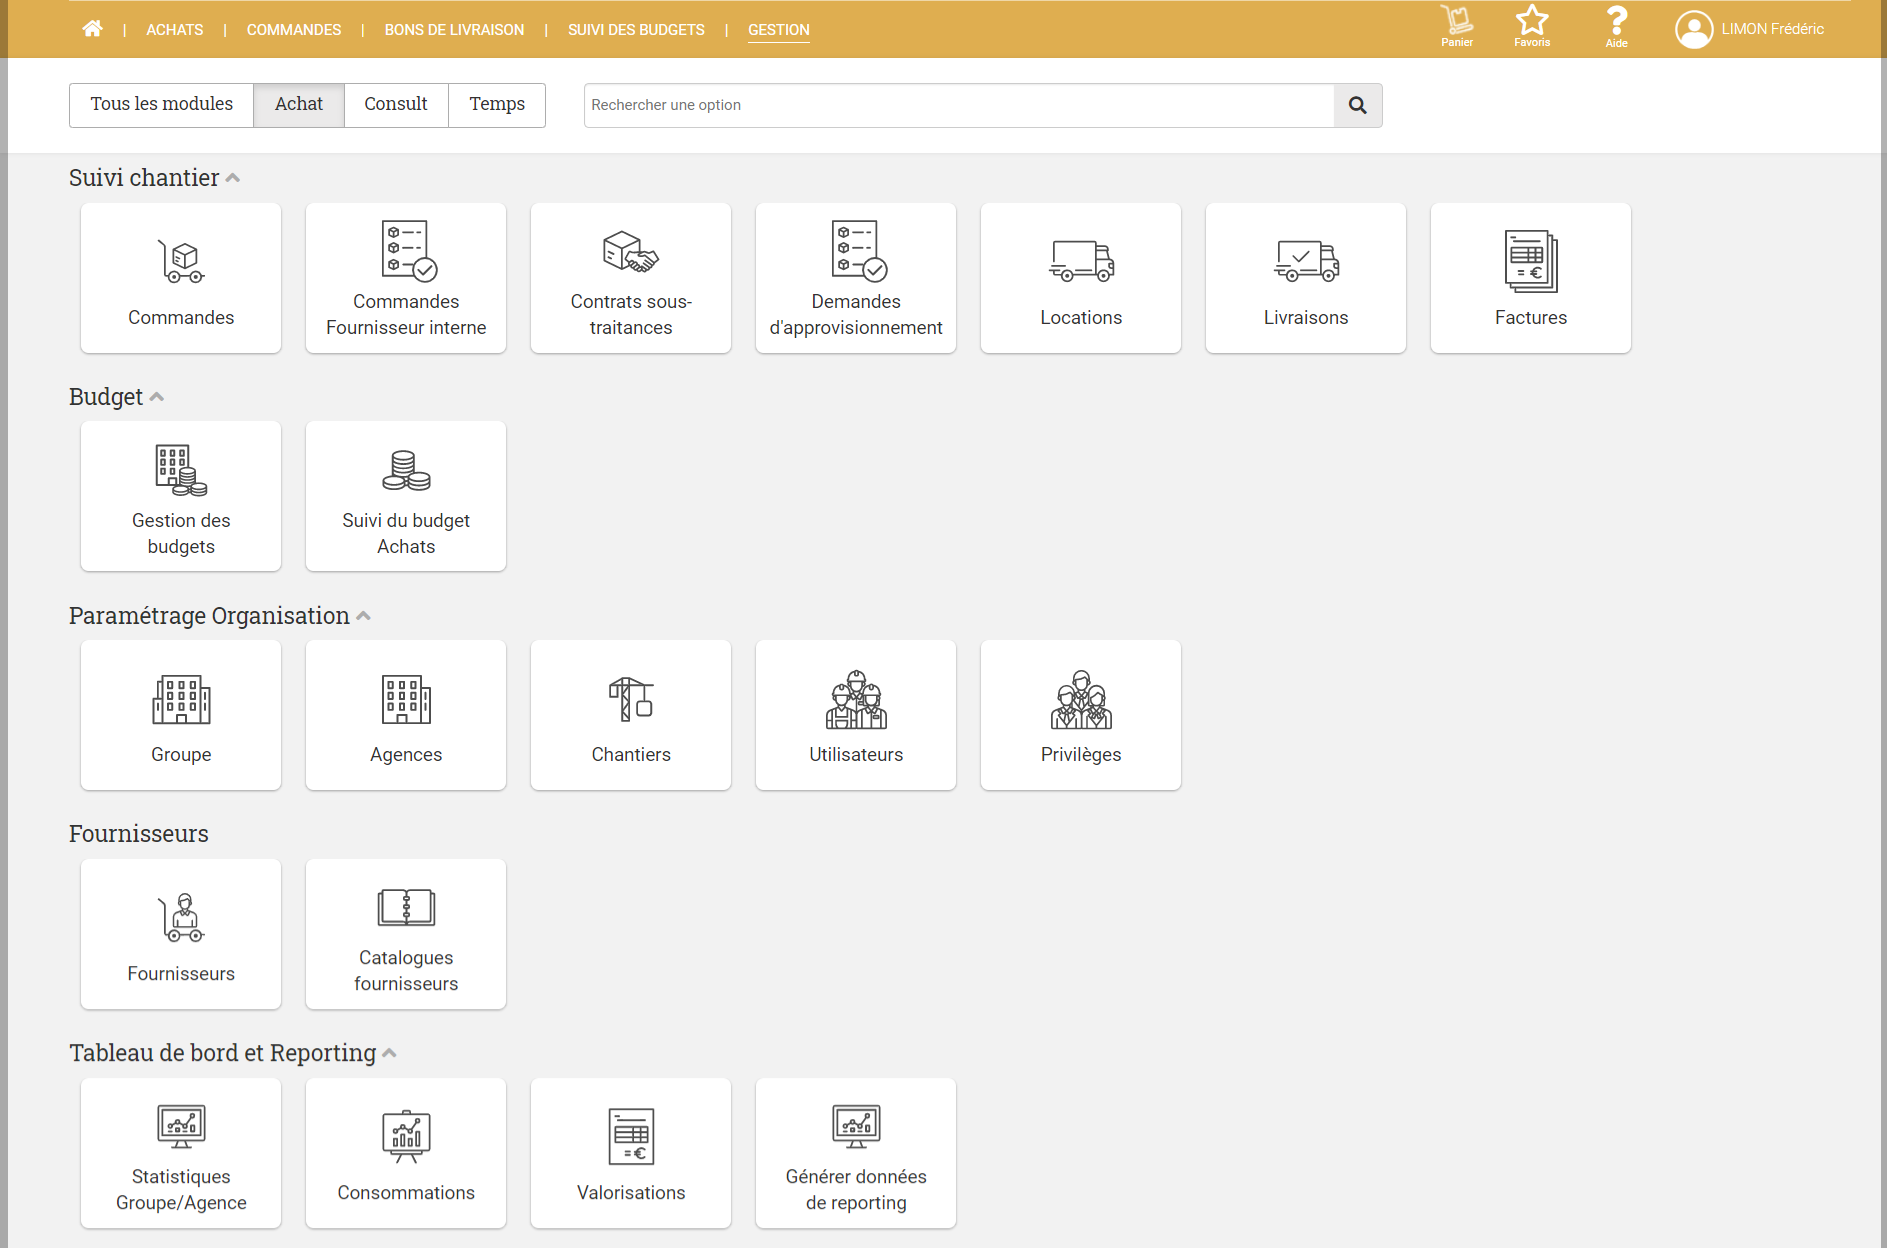Click the Valorisations tile label
The image size is (1887, 1248).
click(x=631, y=1193)
